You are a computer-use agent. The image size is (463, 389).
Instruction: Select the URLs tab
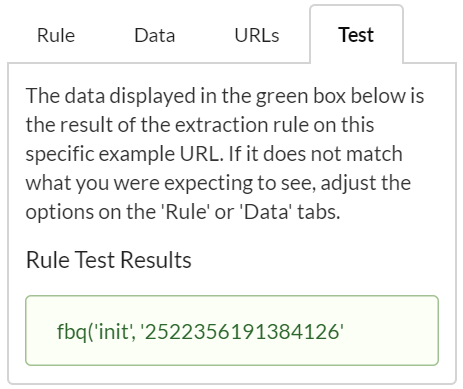257,35
